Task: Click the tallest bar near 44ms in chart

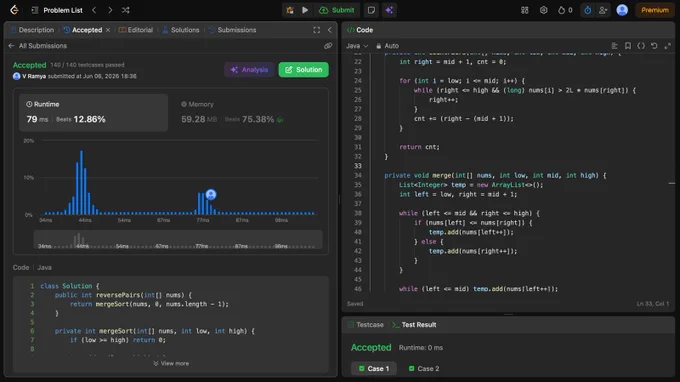Action: point(81,182)
